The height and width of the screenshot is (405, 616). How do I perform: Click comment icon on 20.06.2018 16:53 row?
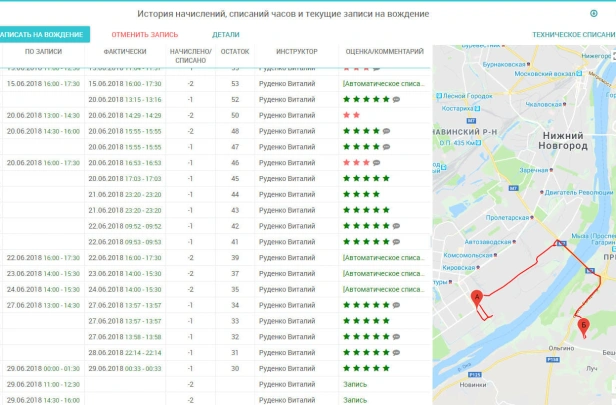376,162
